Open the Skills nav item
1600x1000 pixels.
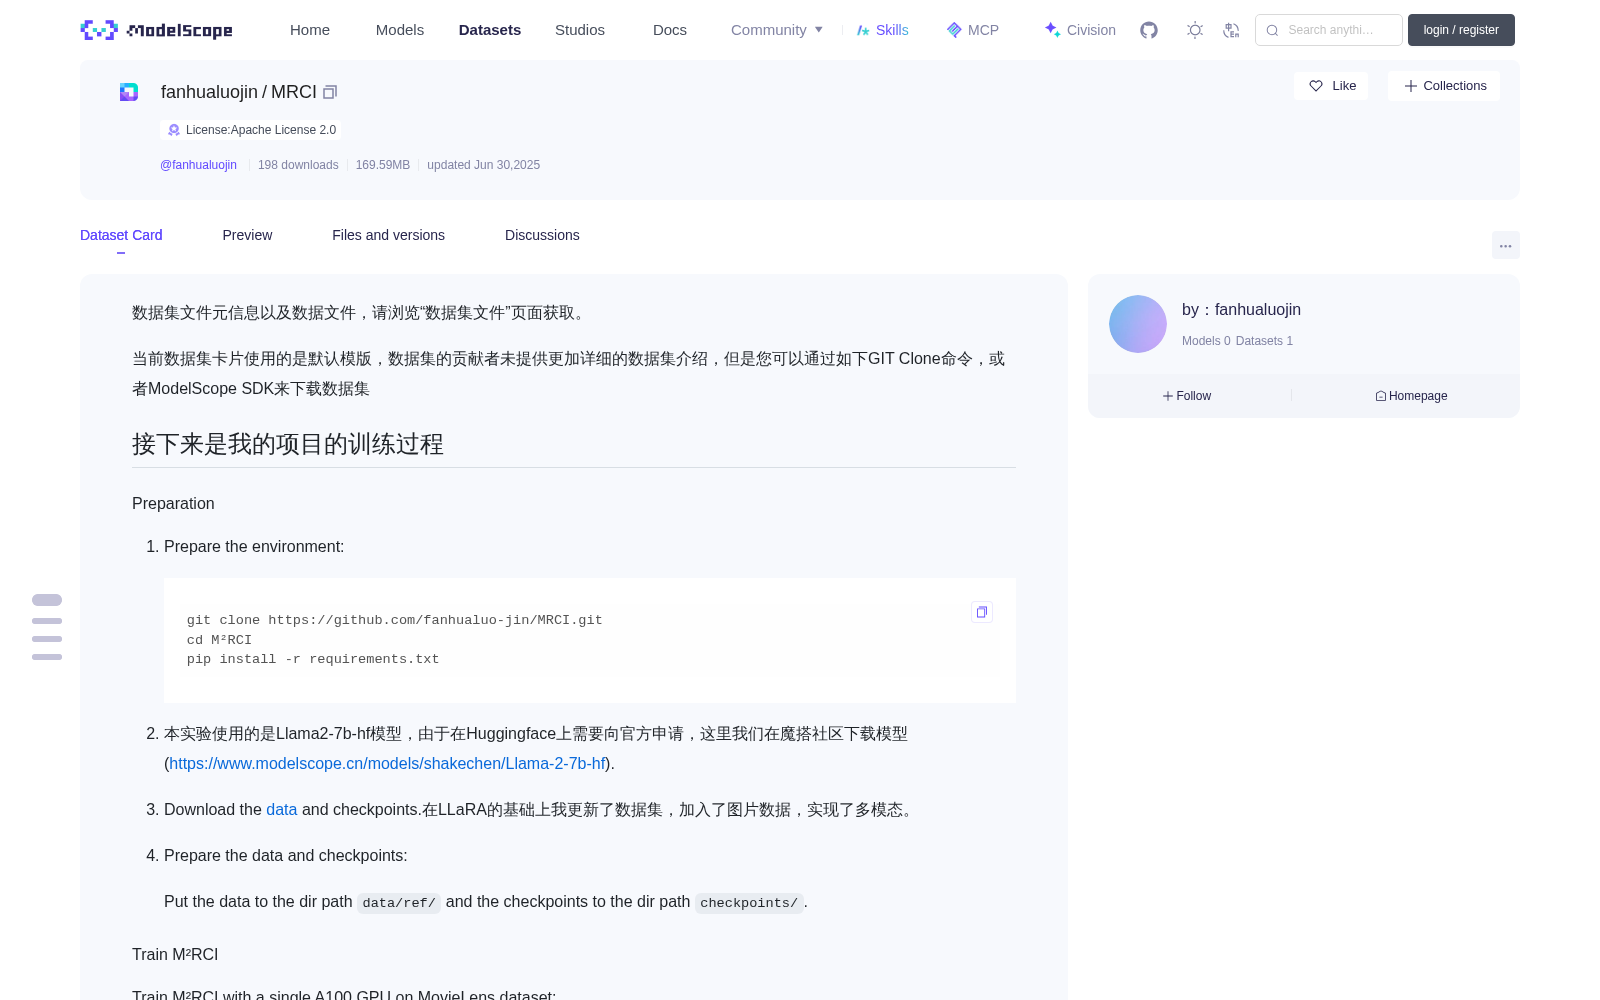coord(882,30)
